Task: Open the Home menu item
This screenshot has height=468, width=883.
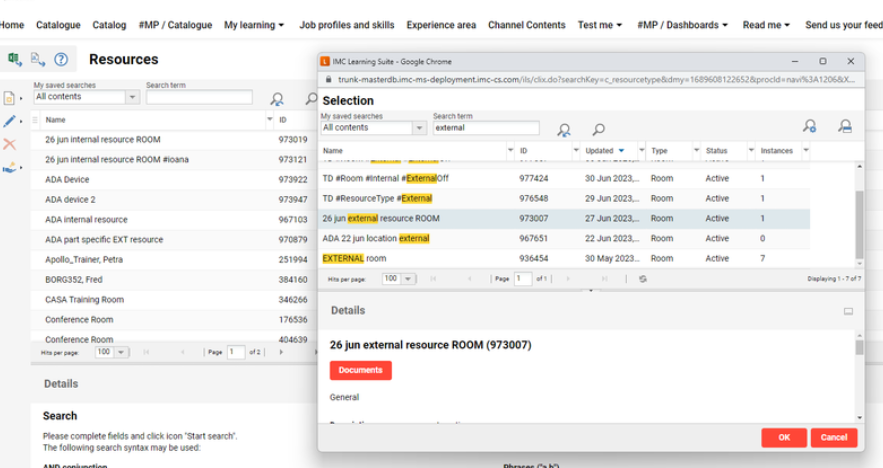Action: (12, 25)
